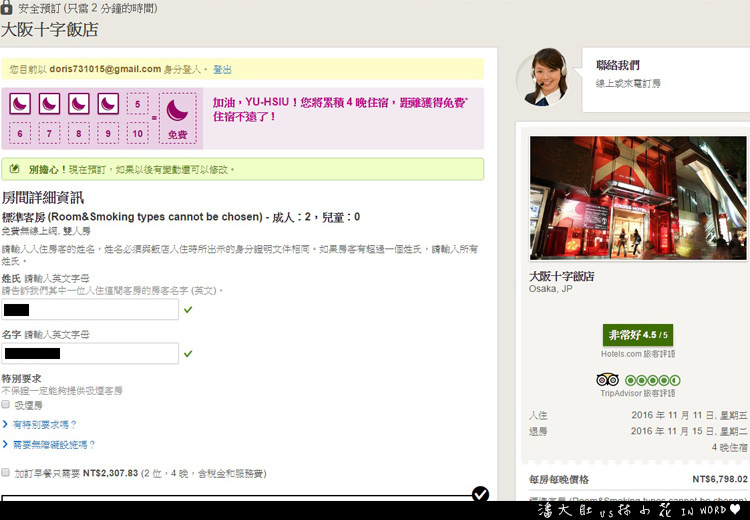Click the black circular checkmark icon

pyautogui.click(x=480, y=494)
